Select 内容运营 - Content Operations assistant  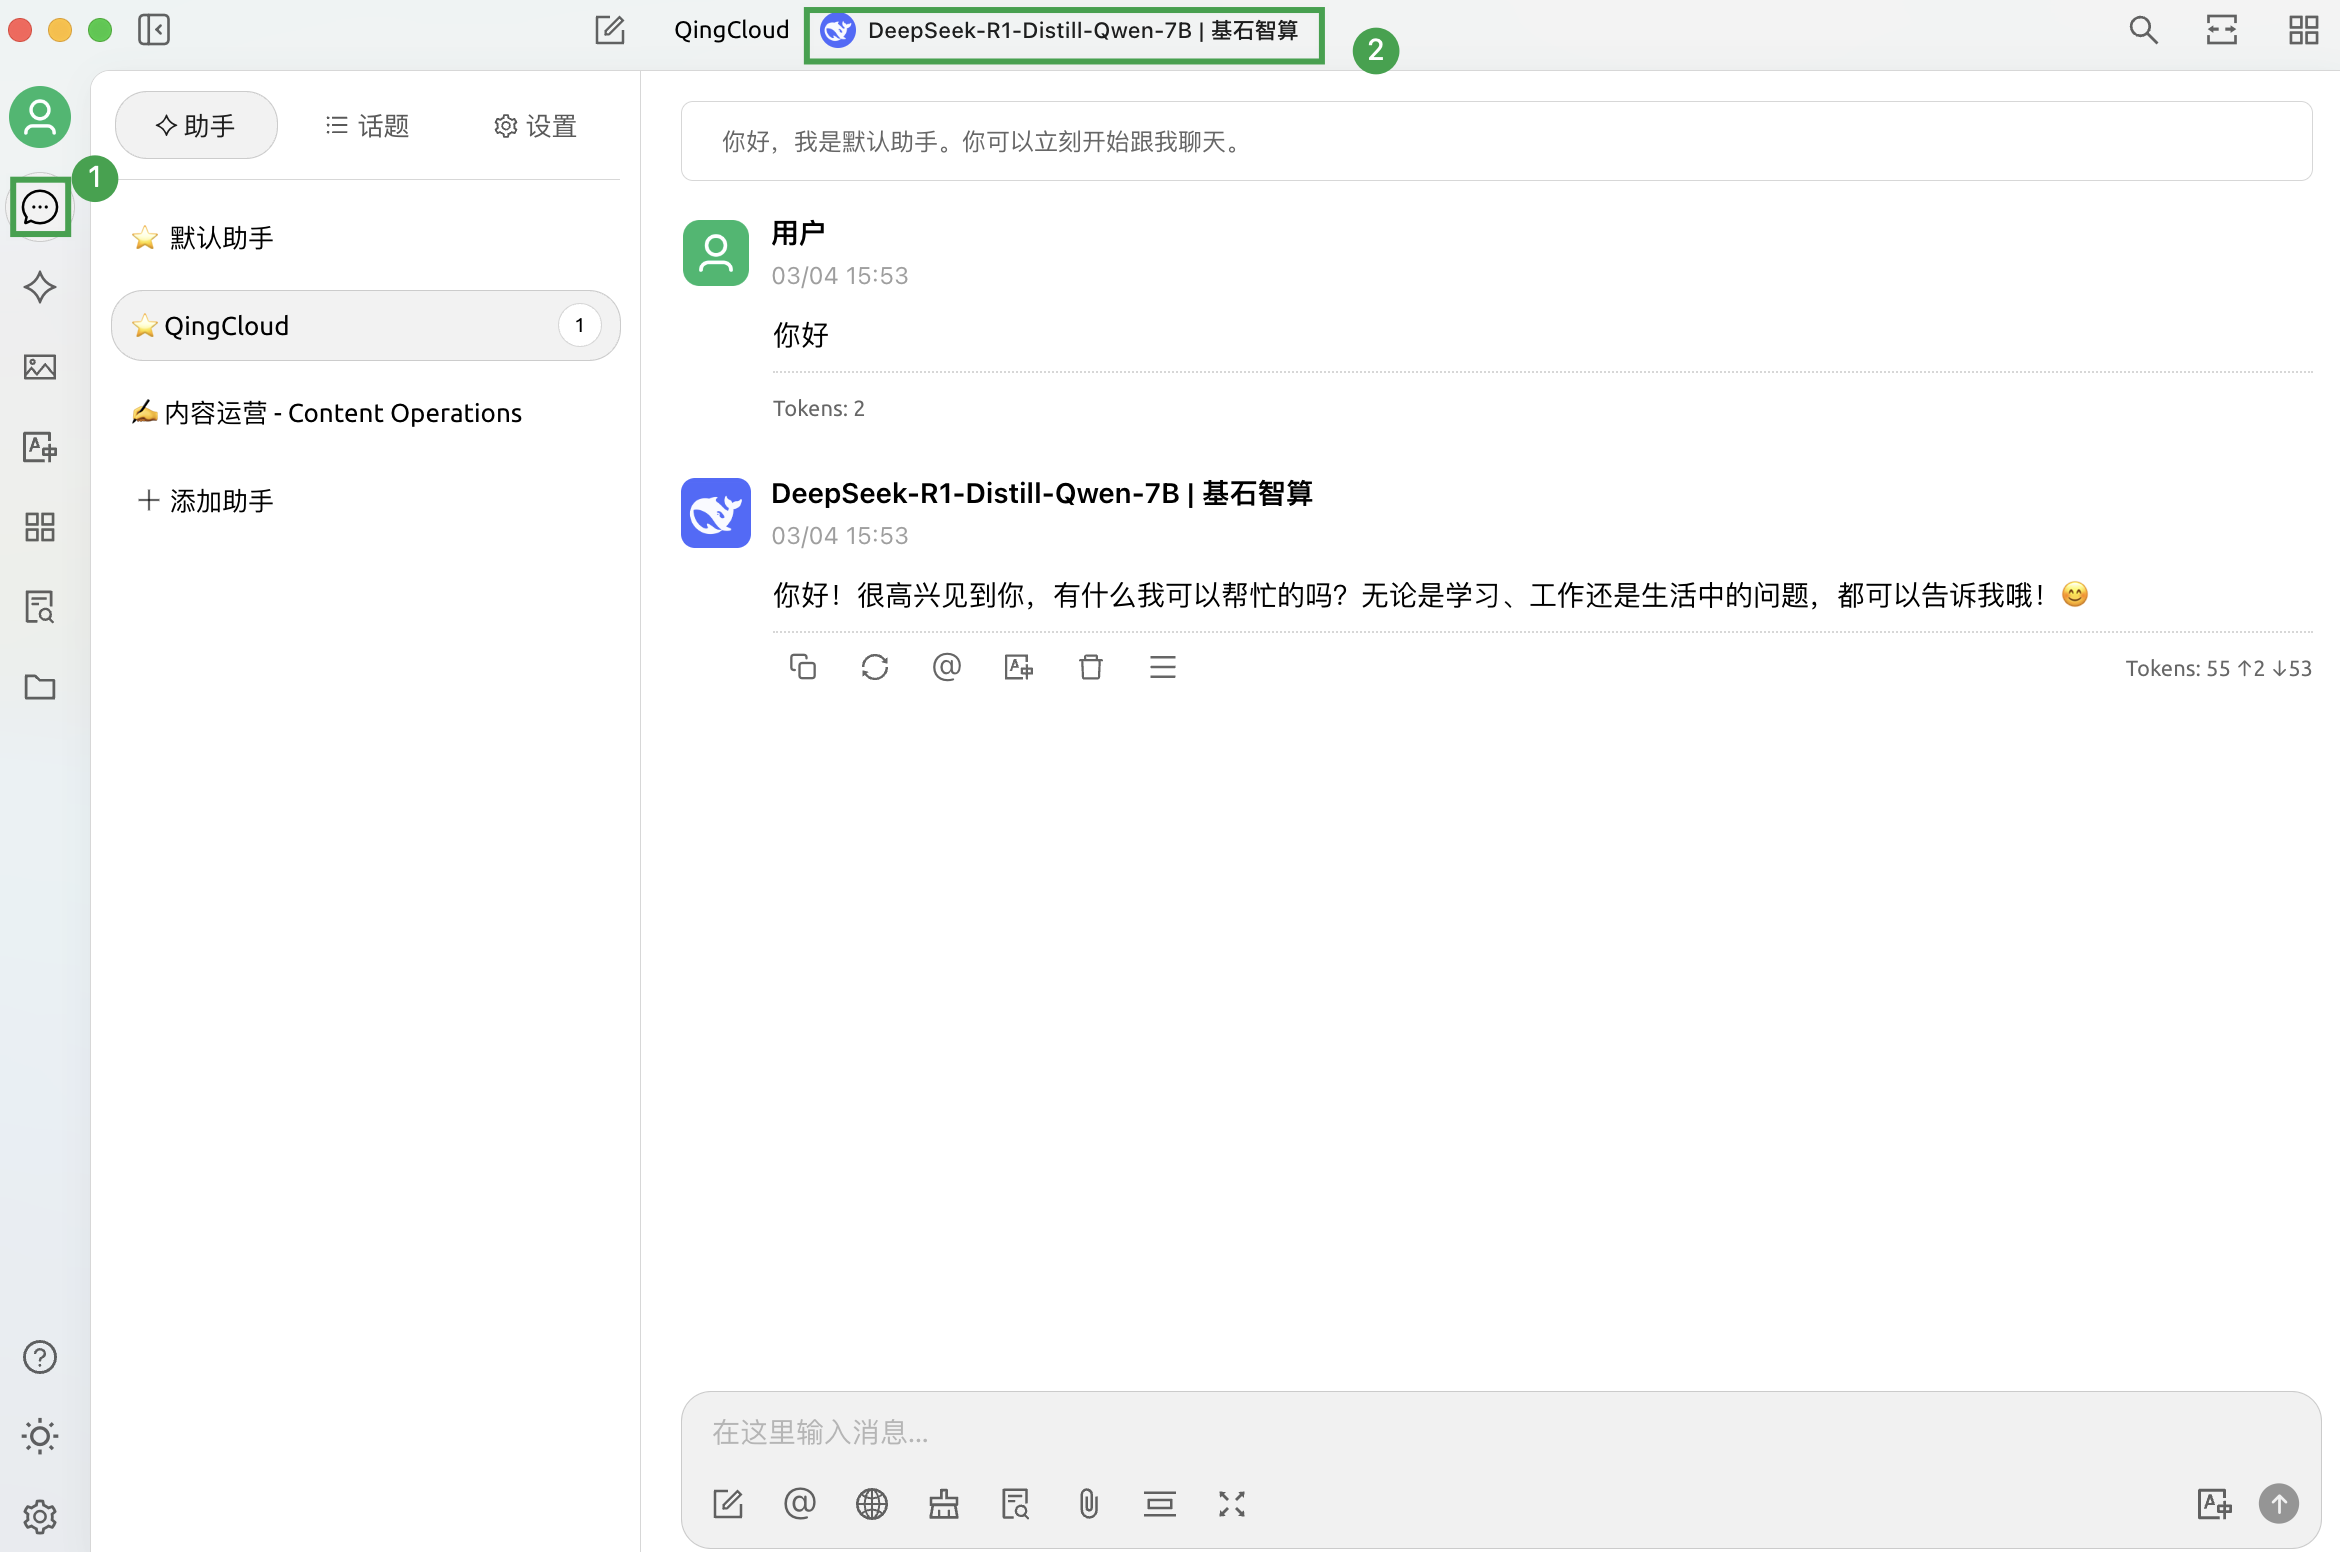(366, 413)
